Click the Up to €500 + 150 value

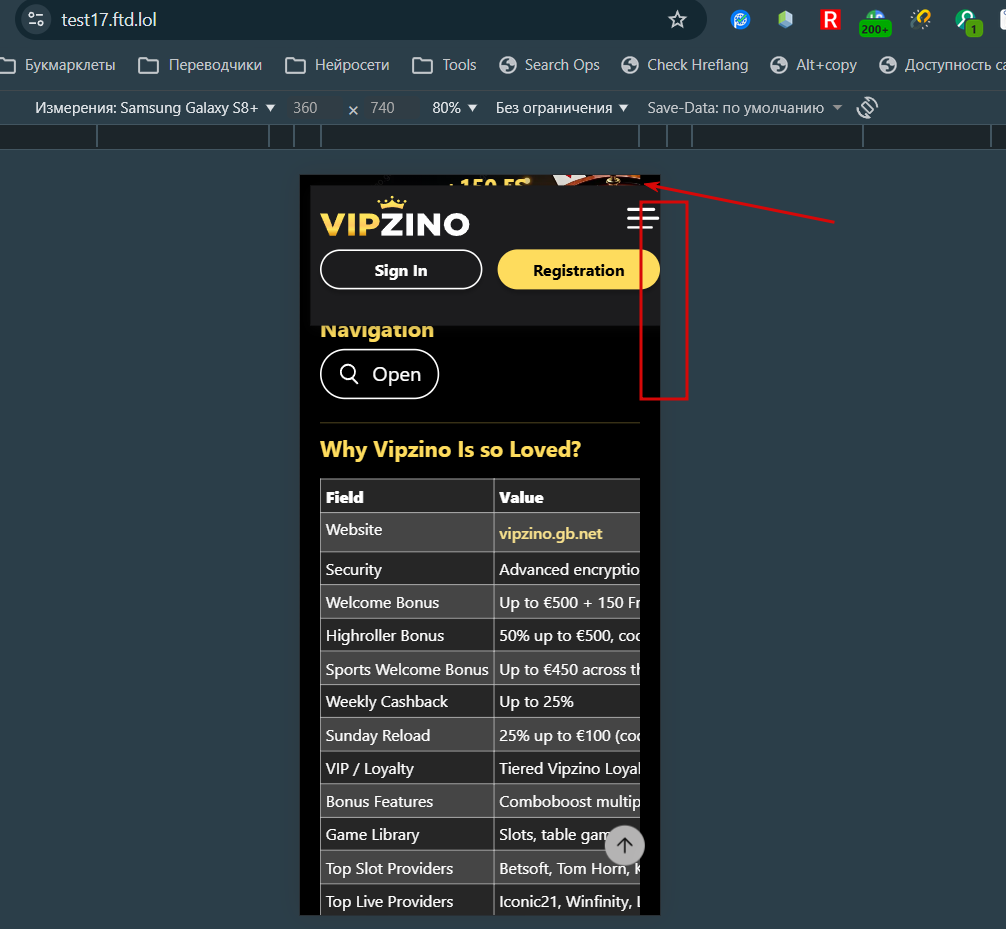(x=567, y=602)
